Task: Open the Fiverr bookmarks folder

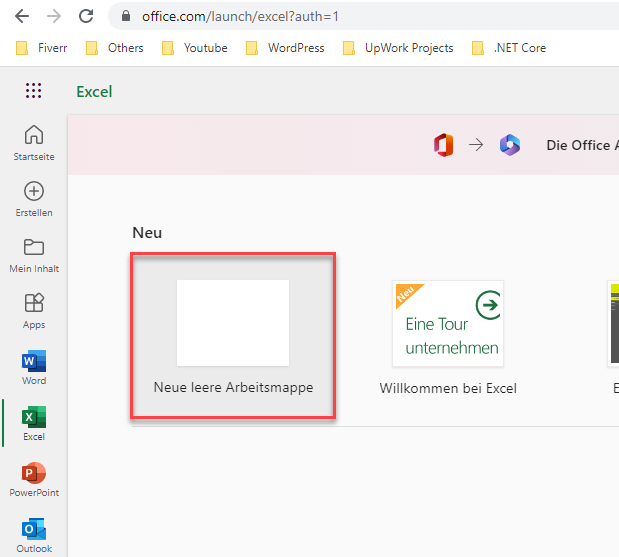Action: 41,48
